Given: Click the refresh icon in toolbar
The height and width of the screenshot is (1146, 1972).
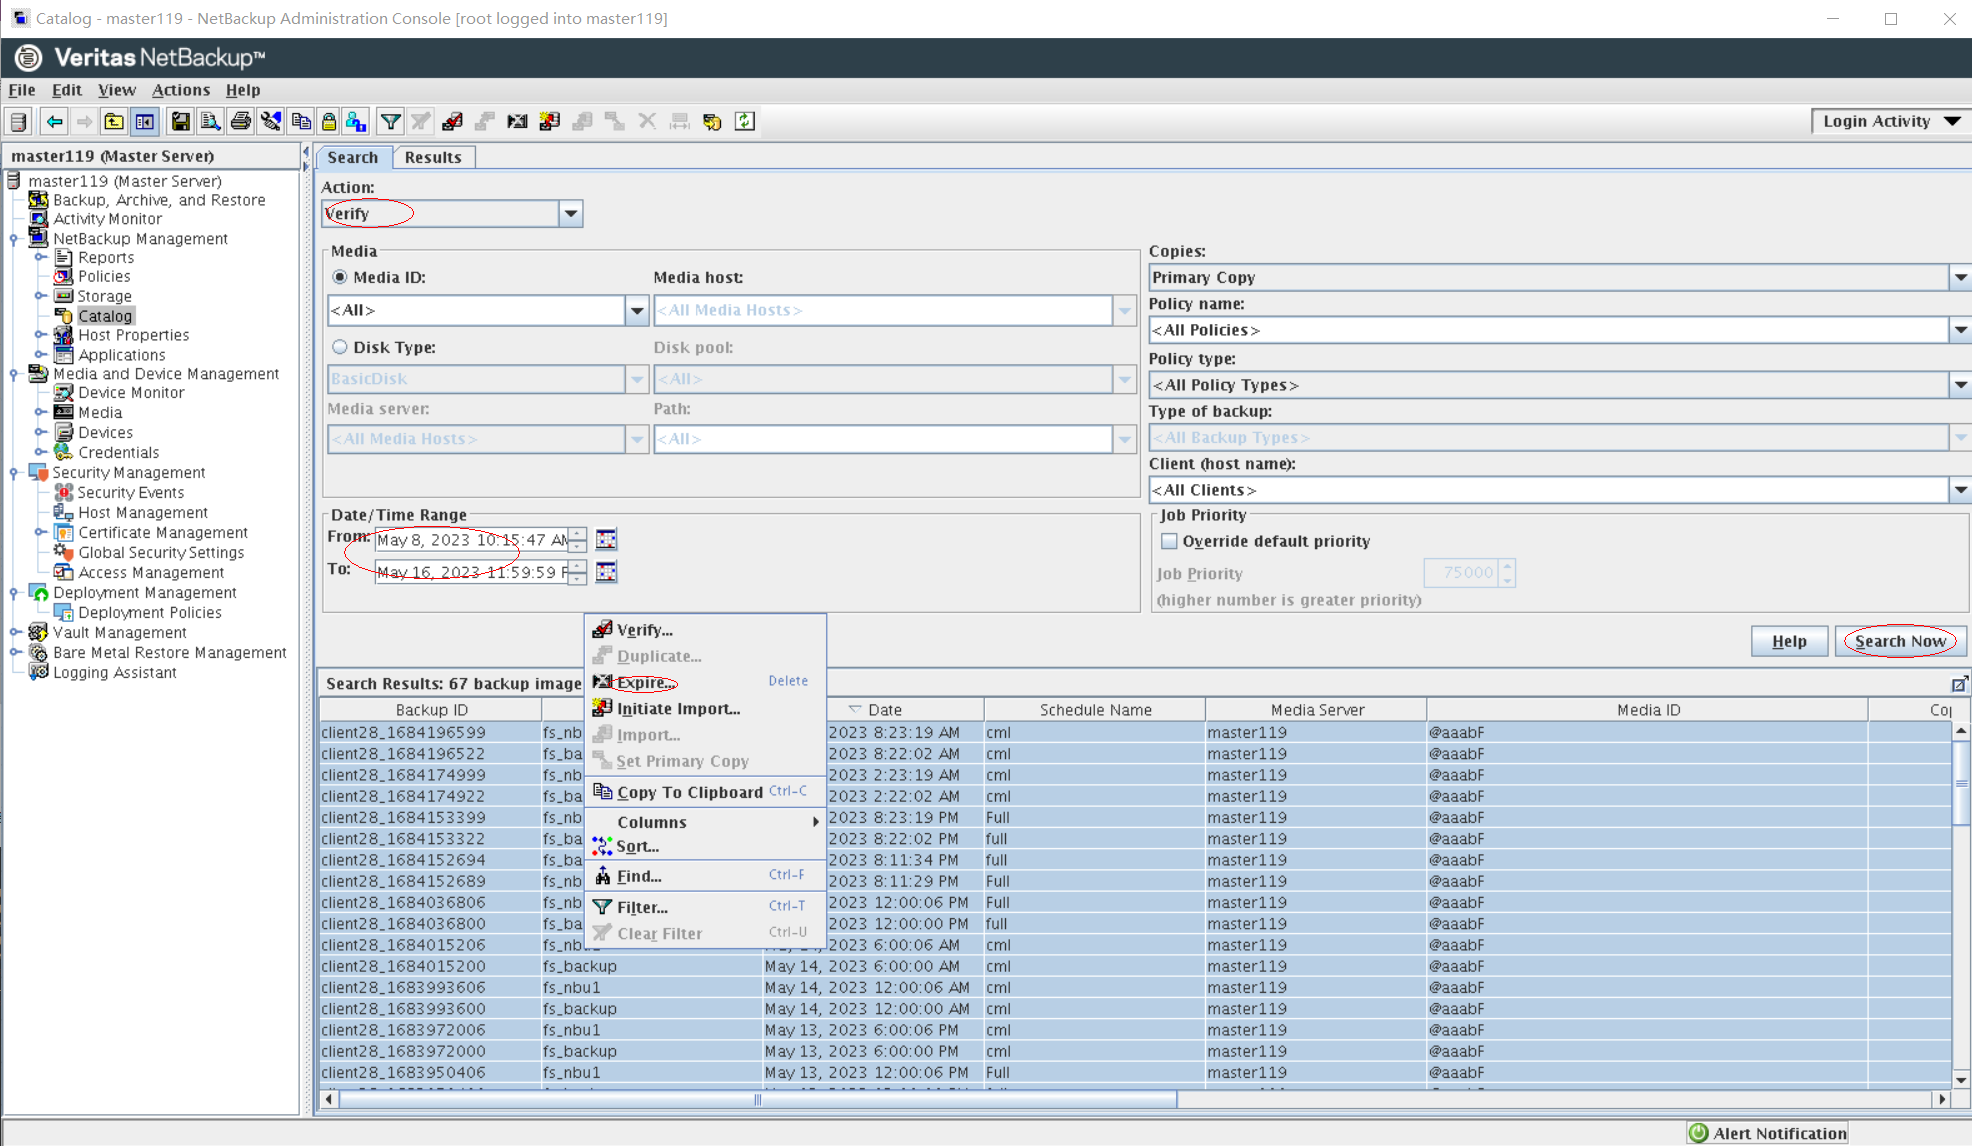Looking at the screenshot, I should pyautogui.click(x=745, y=121).
